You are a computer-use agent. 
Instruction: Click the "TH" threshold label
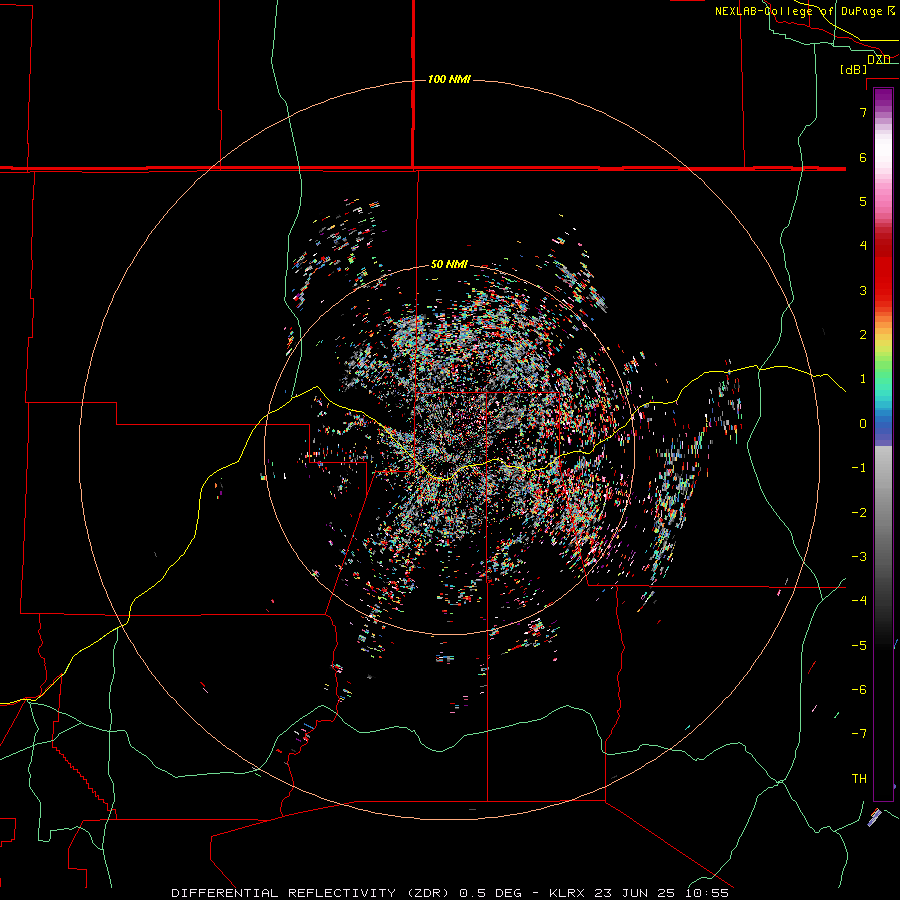[859, 779]
